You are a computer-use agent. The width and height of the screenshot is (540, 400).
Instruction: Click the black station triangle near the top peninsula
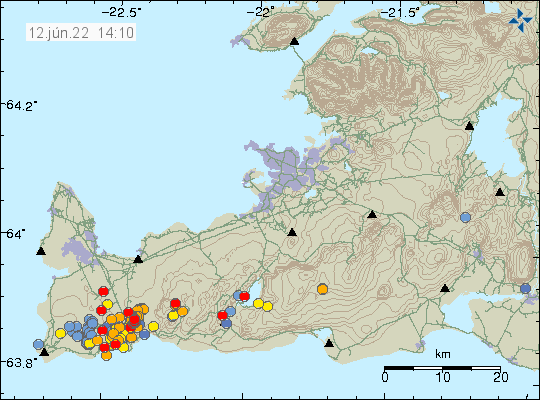[294, 41]
